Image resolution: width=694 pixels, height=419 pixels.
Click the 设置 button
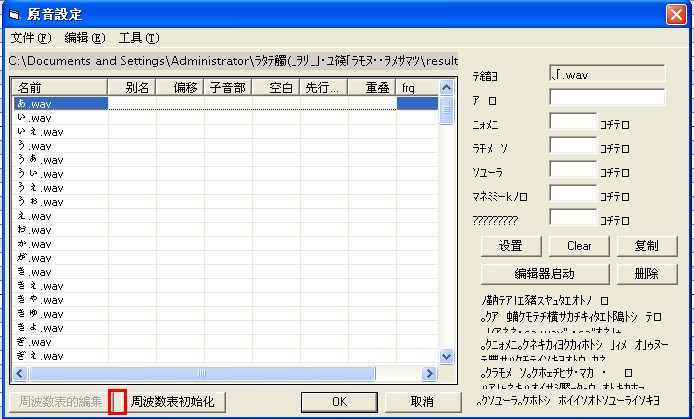click(x=511, y=246)
